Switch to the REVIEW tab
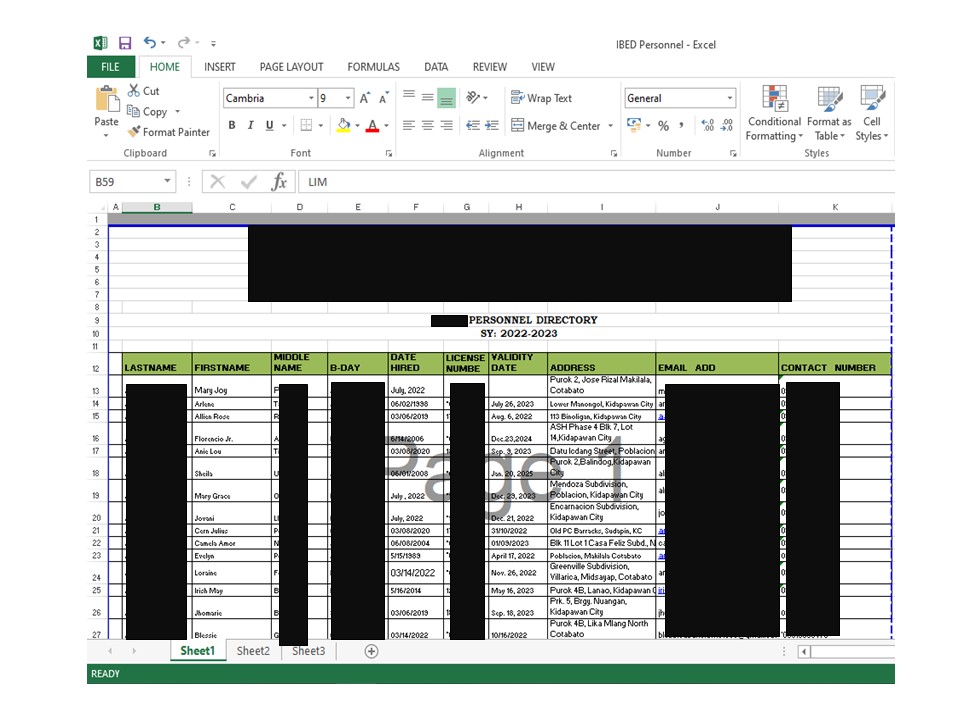The width and height of the screenshot is (960, 720). (x=490, y=67)
